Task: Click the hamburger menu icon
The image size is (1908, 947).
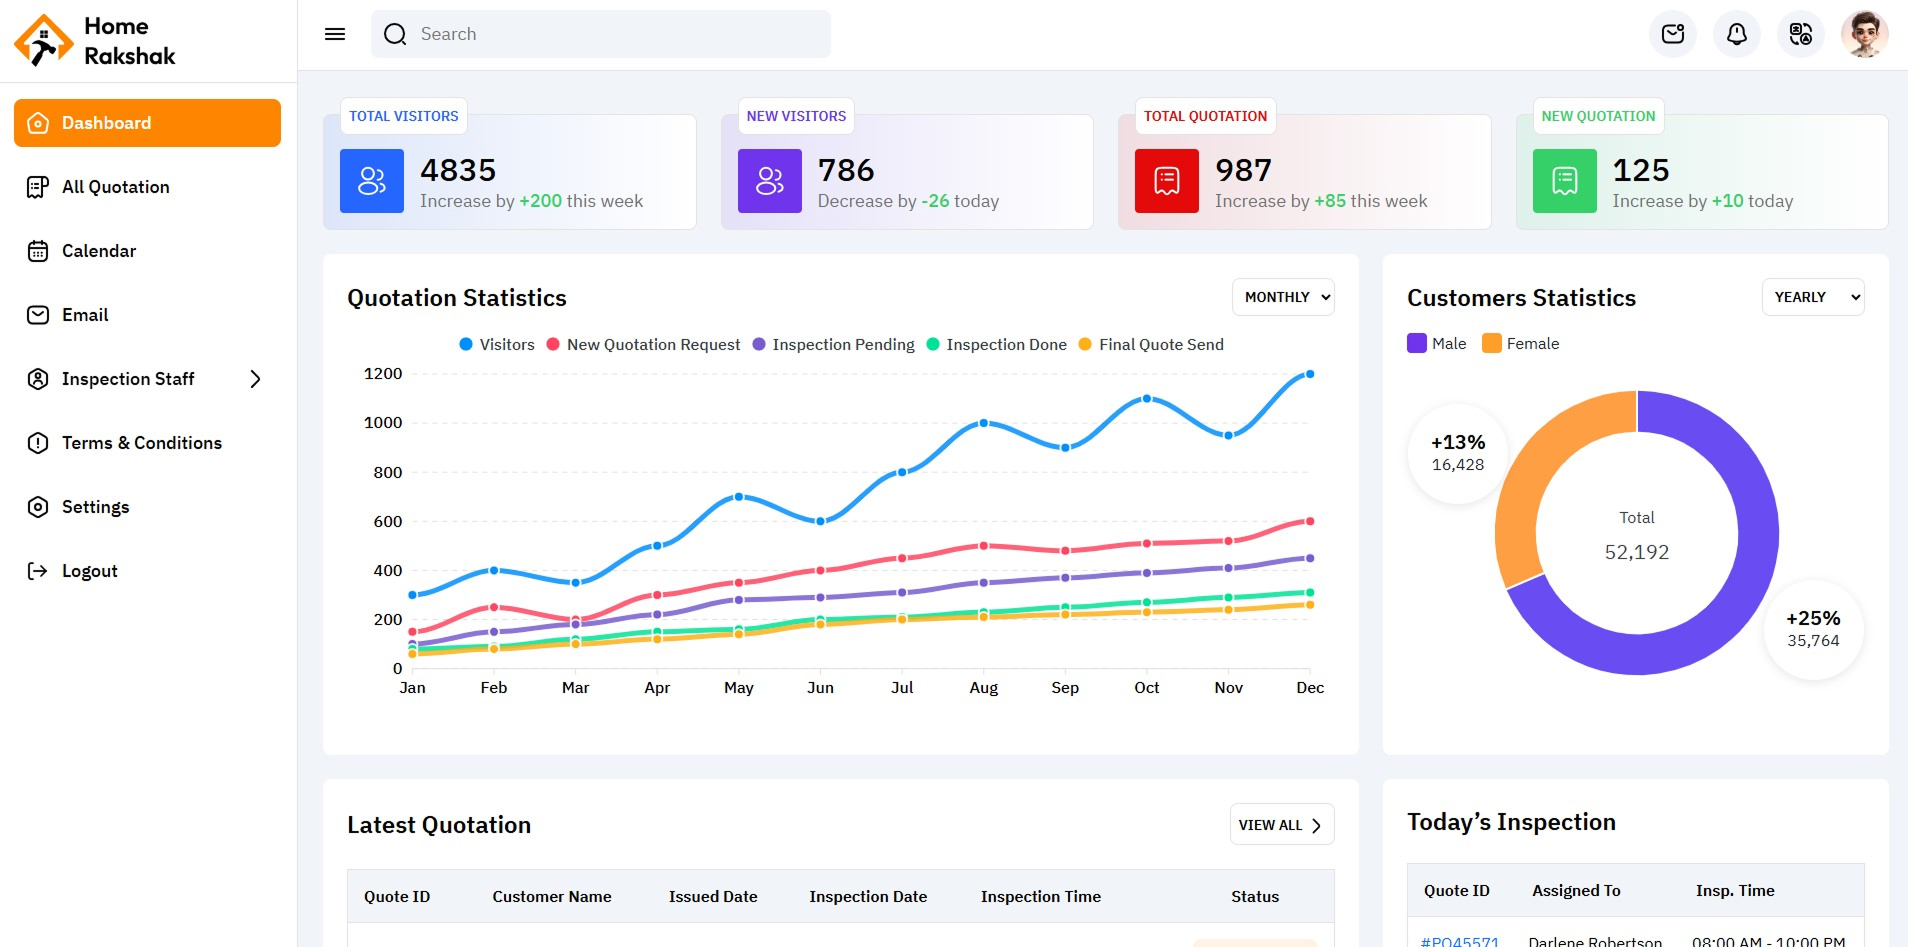Action: (x=335, y=34)
